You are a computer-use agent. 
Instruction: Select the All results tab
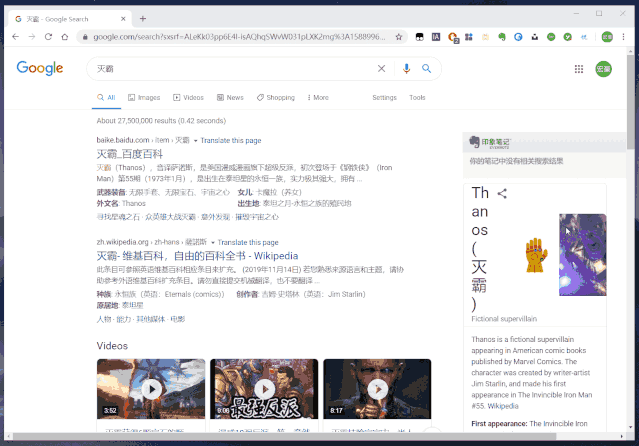106,97
